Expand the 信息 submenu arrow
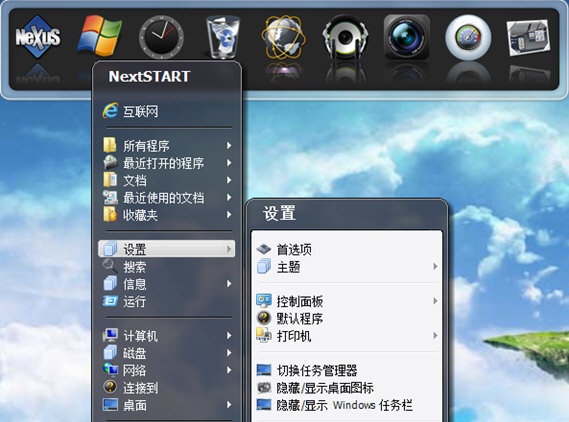Screen dimensions: 569x422 pyautogui.click(x=229, y=283)
